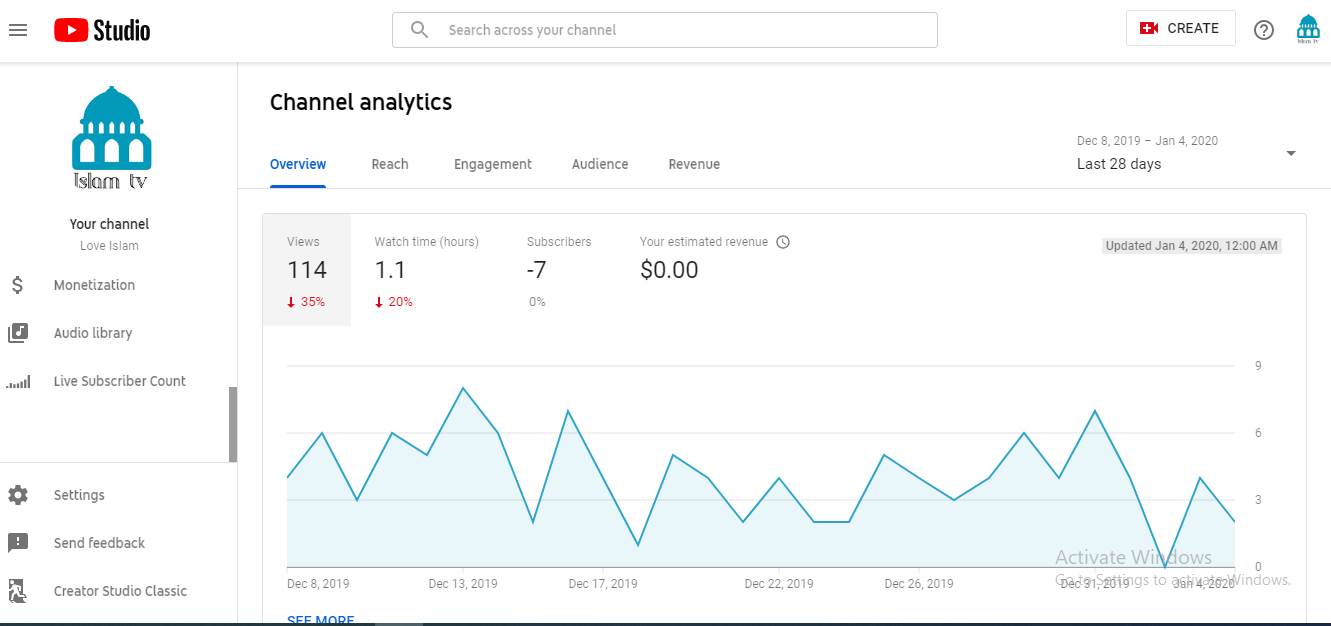Image resolution: width=1331 pixels, height=626 pixels.
Task: Click the search across your channel field
Action: pos(664,30)
